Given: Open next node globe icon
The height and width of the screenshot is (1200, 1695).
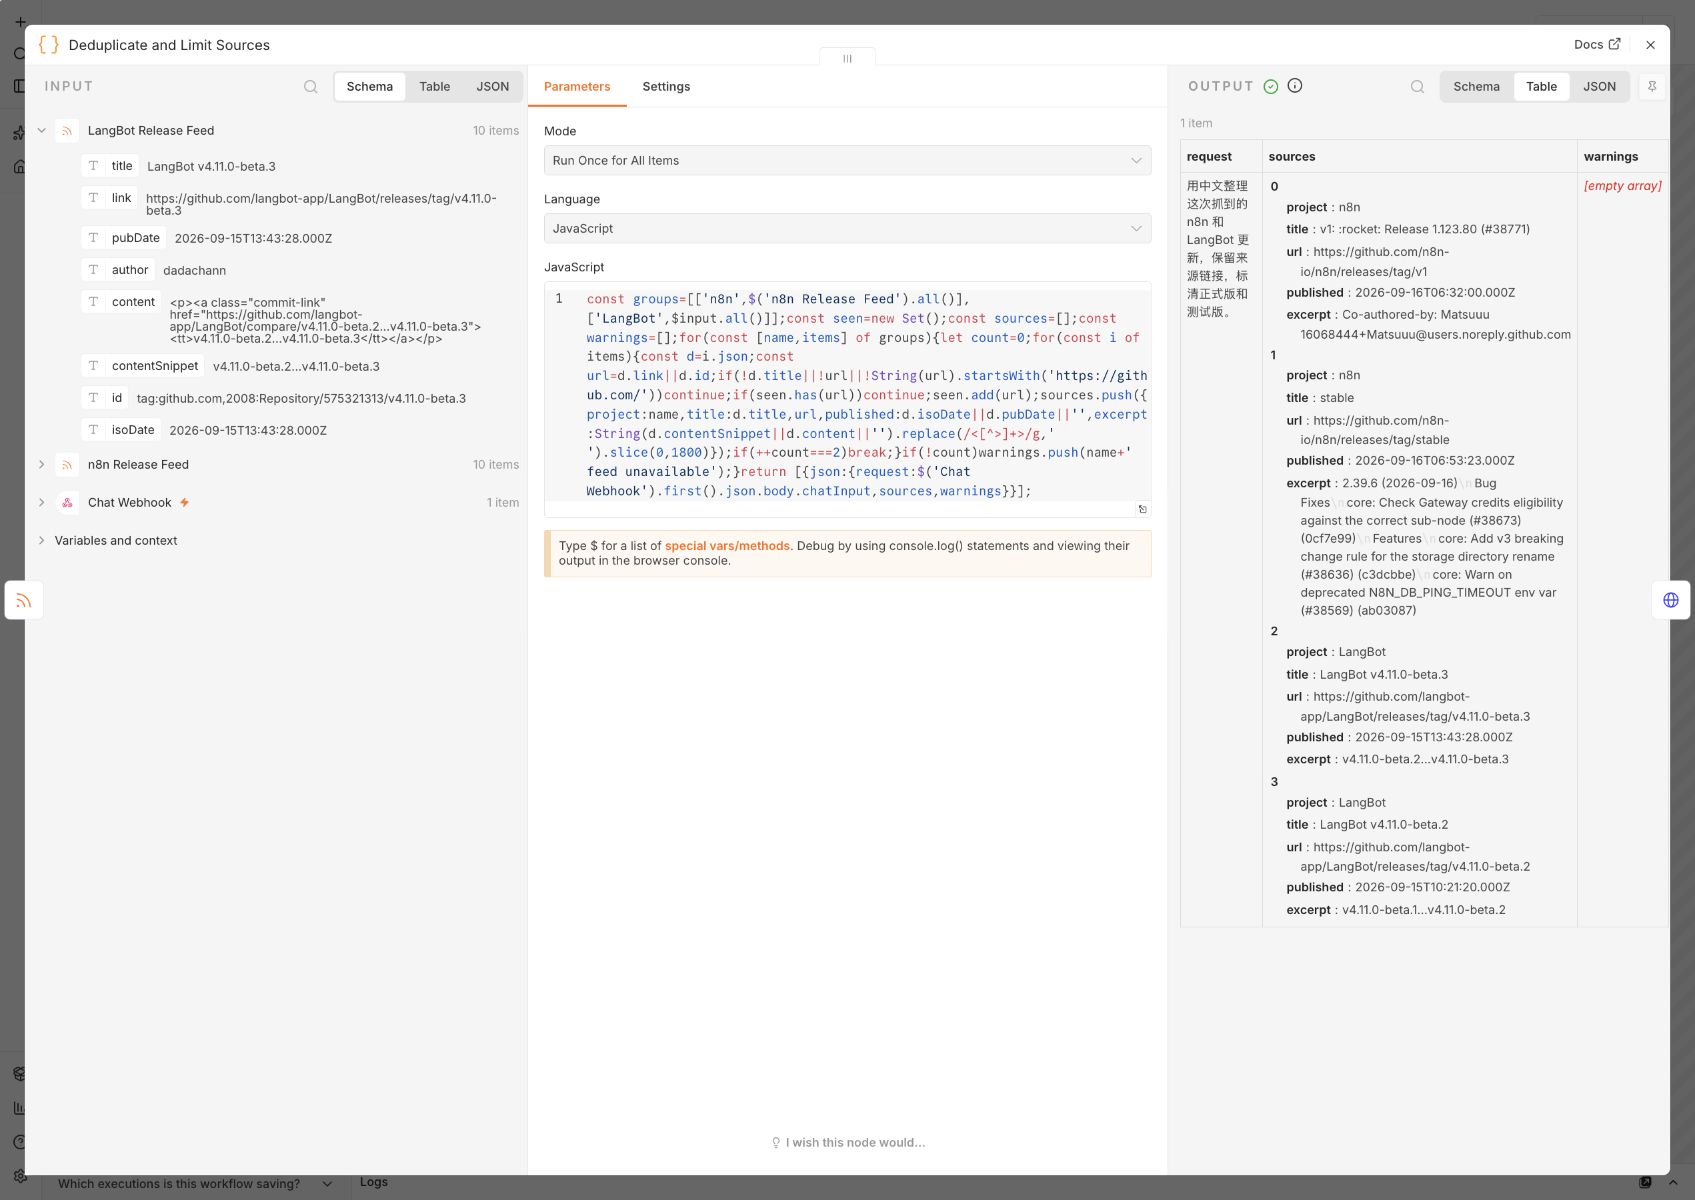Looking at the screenshot, I should tap(1671, 600).
